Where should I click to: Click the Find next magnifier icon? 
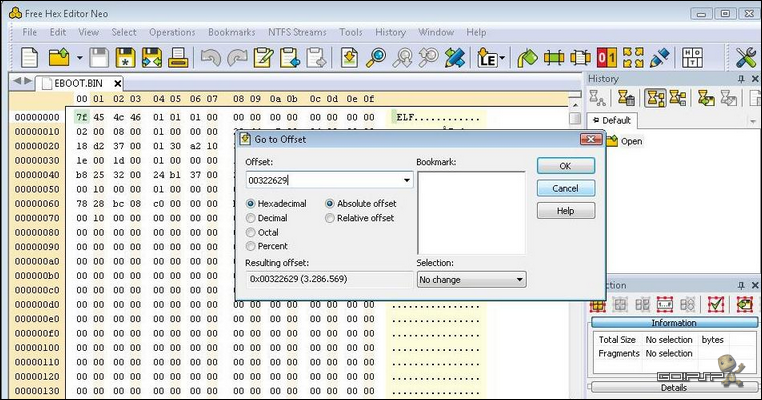[x=429, y=57]
